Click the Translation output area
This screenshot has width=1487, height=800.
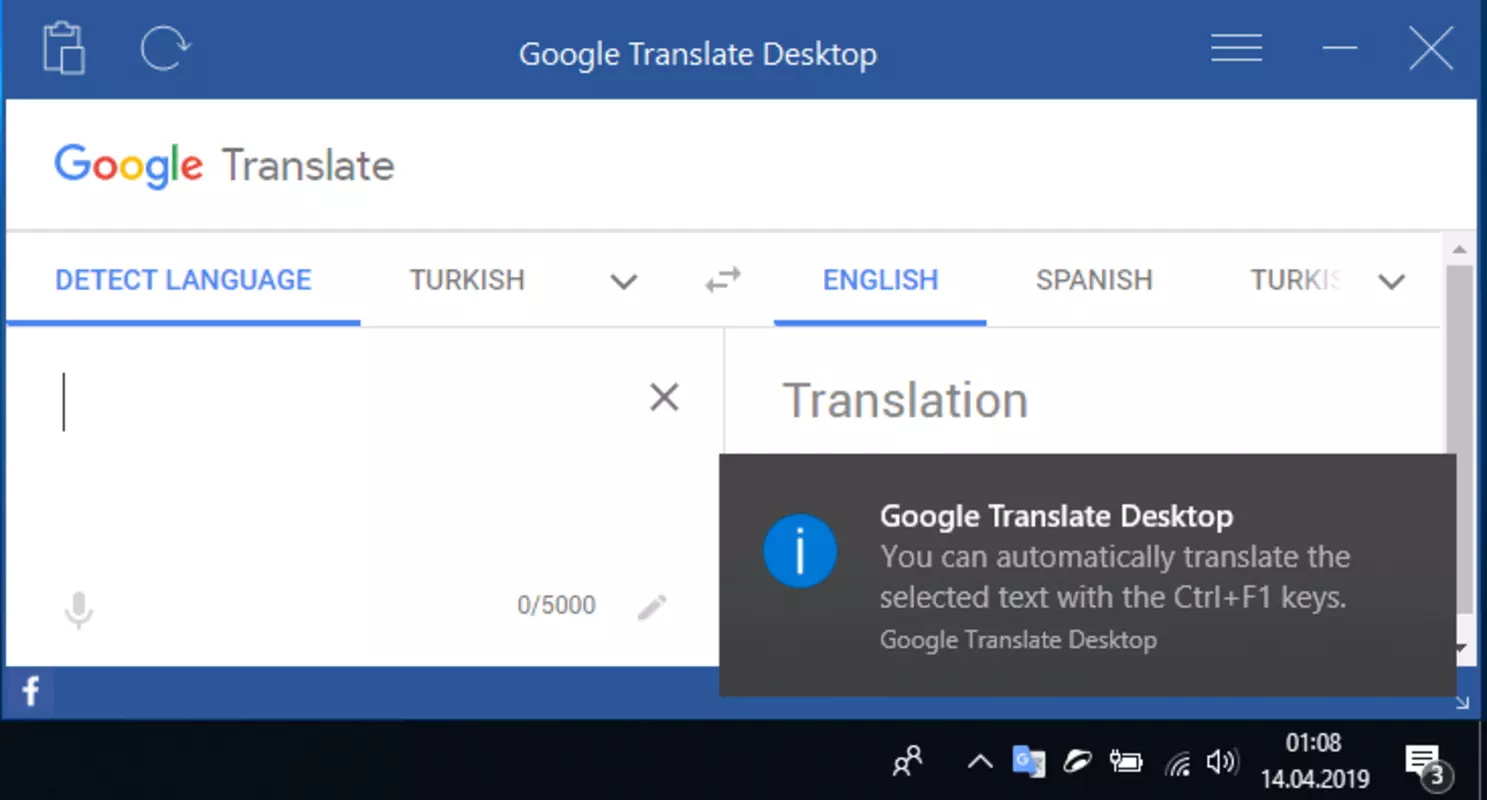point(905,401)
